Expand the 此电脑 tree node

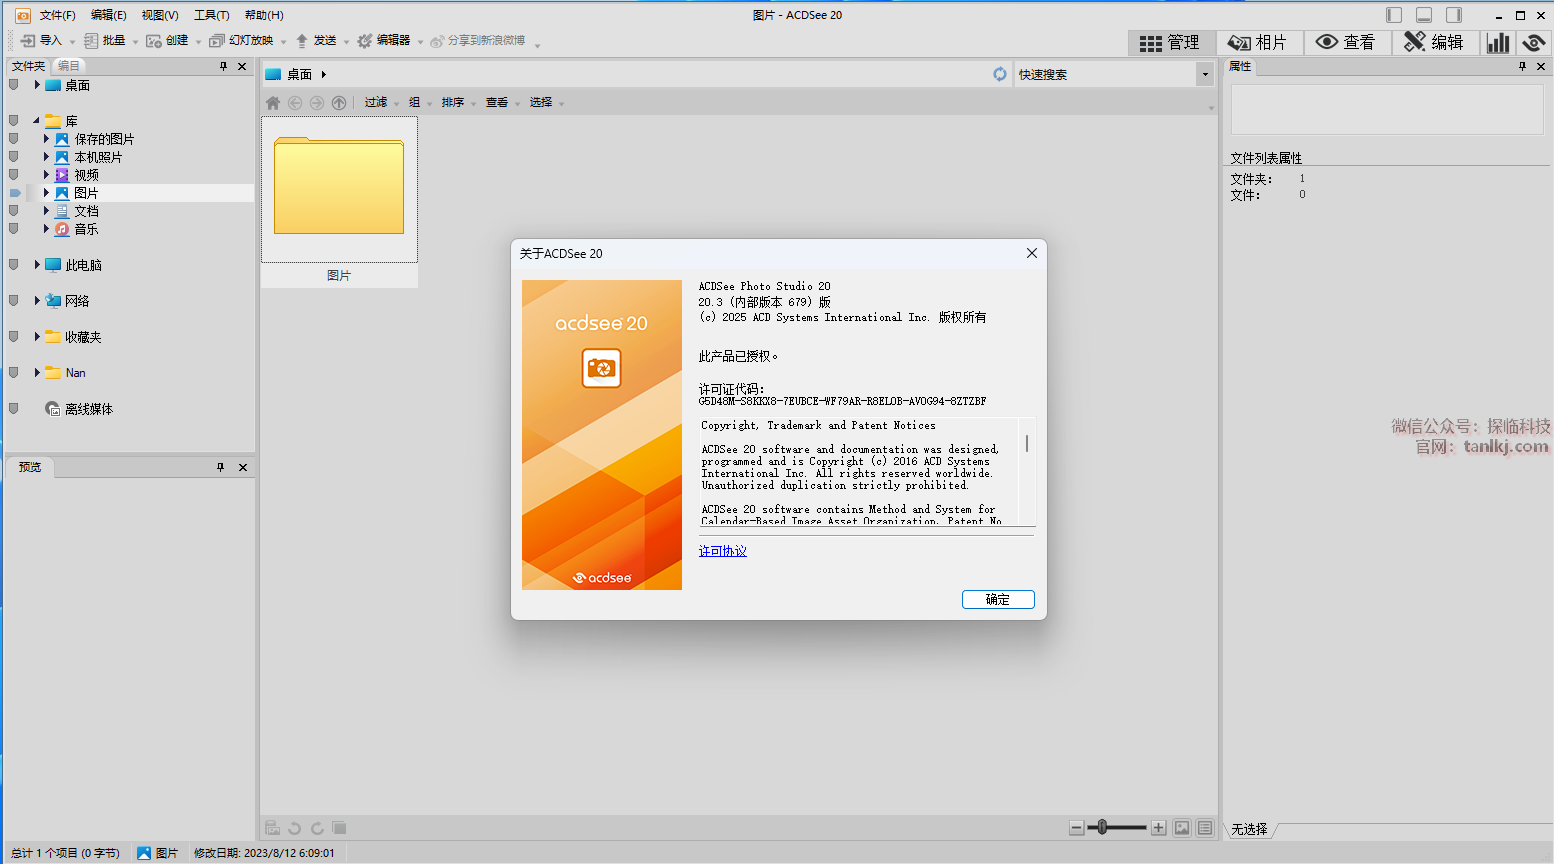pos(37,265)
